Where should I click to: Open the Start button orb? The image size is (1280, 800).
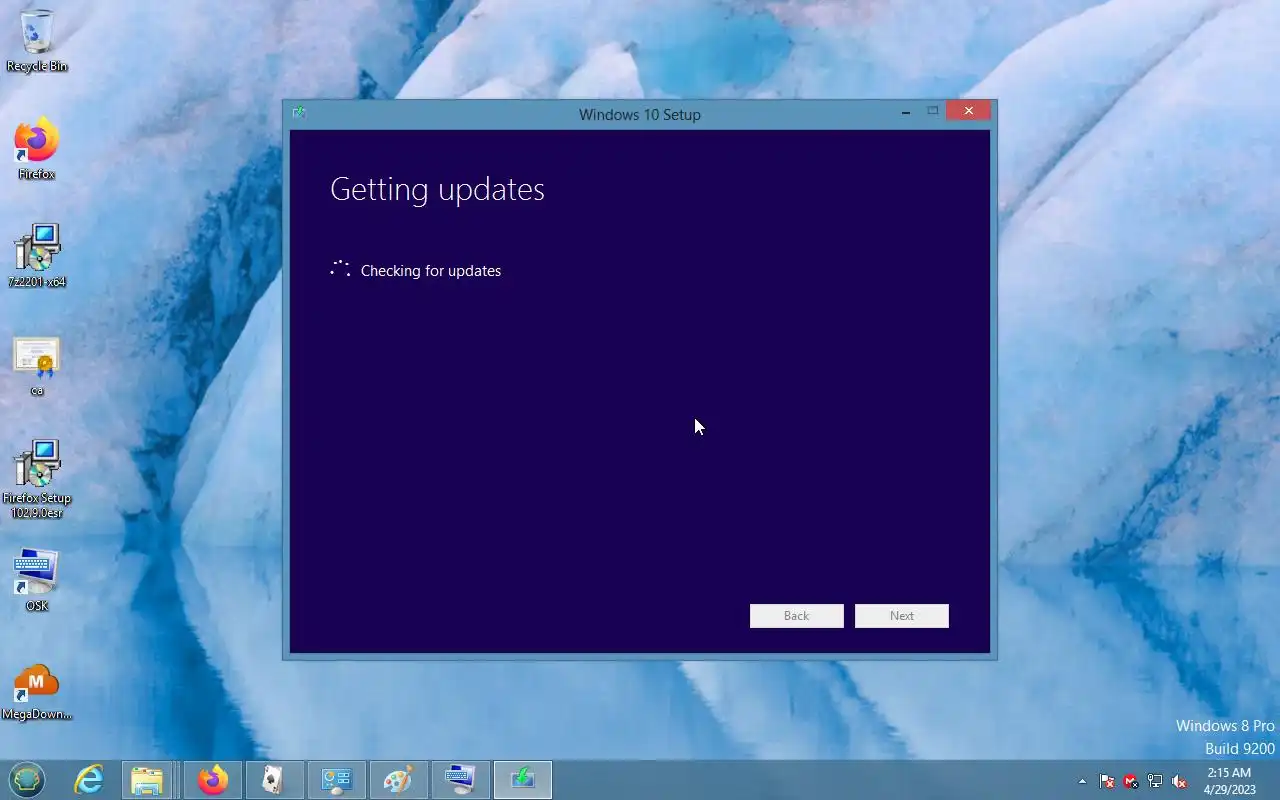click(x=27, y=780)
